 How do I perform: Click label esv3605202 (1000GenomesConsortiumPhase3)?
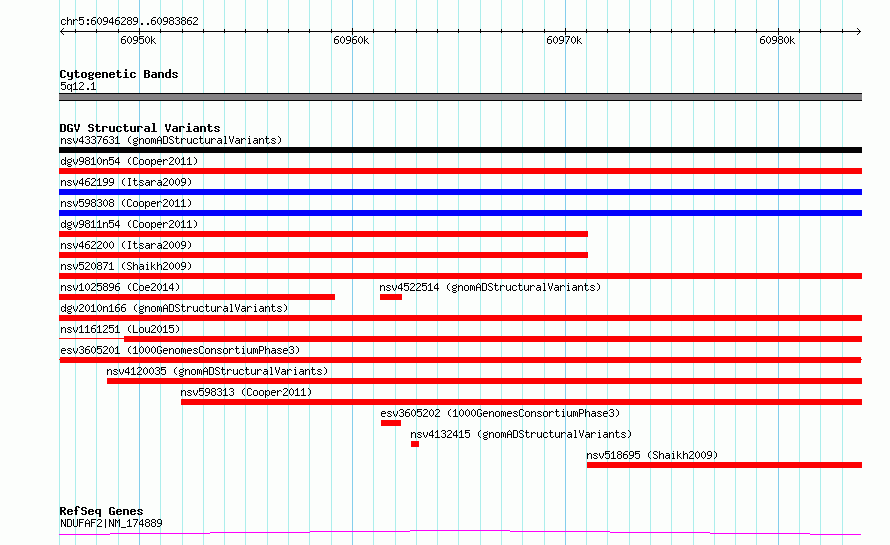500,413
